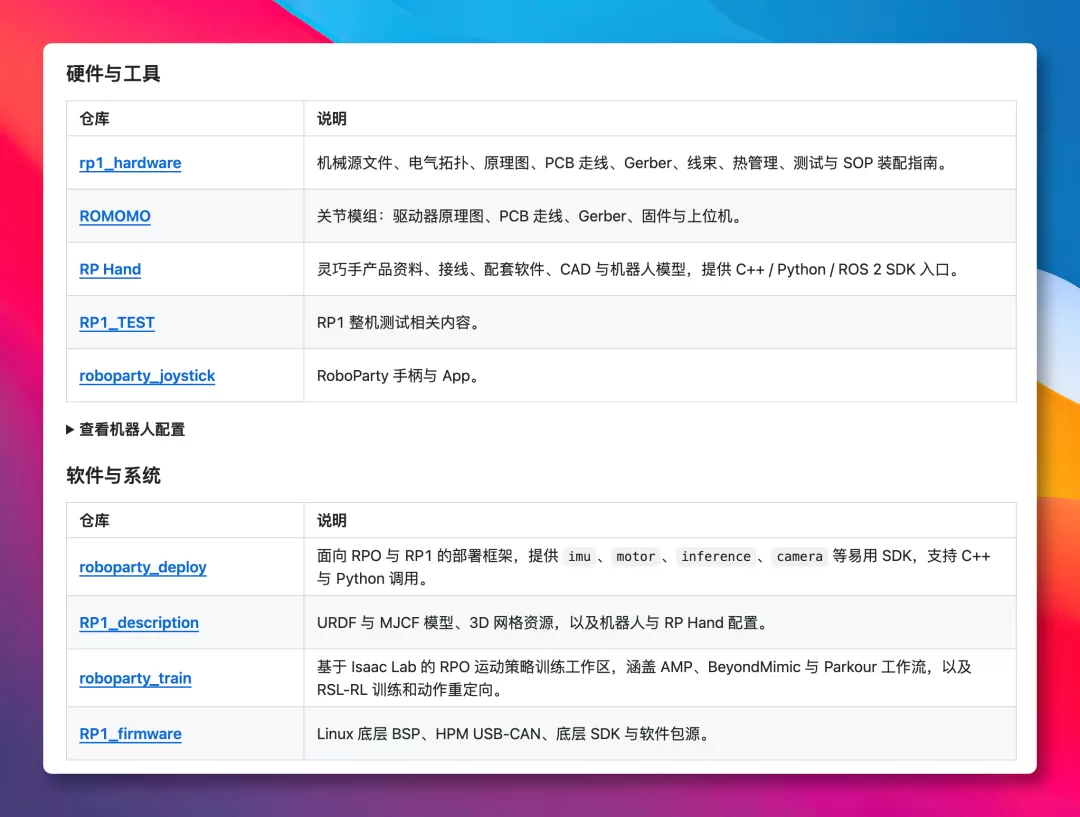The height and width of the screenshot is (817, 1080).
Task: Open the roboparty_train repository link
Action: [135, 679]
